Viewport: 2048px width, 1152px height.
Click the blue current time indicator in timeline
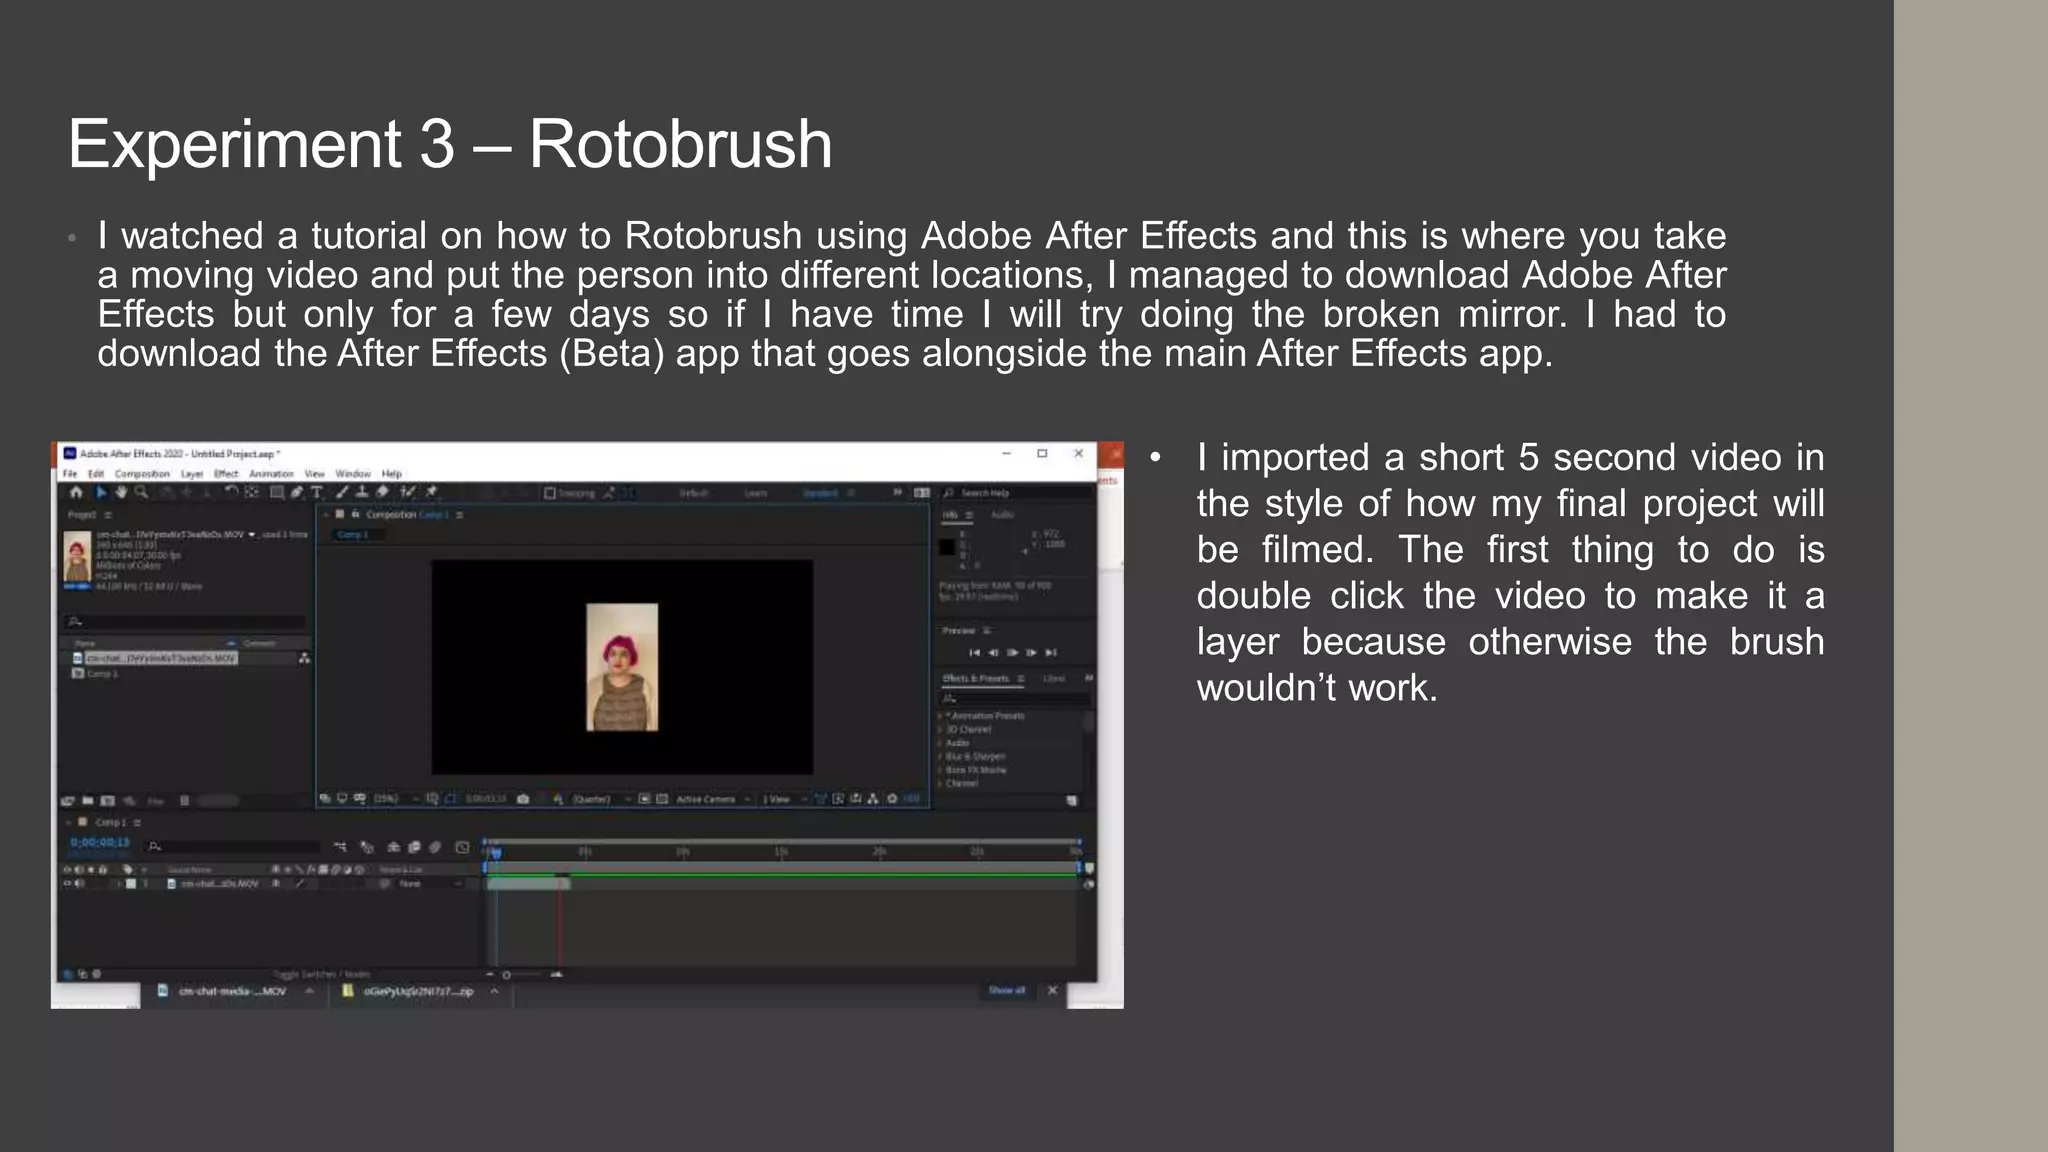click(496, 853)
